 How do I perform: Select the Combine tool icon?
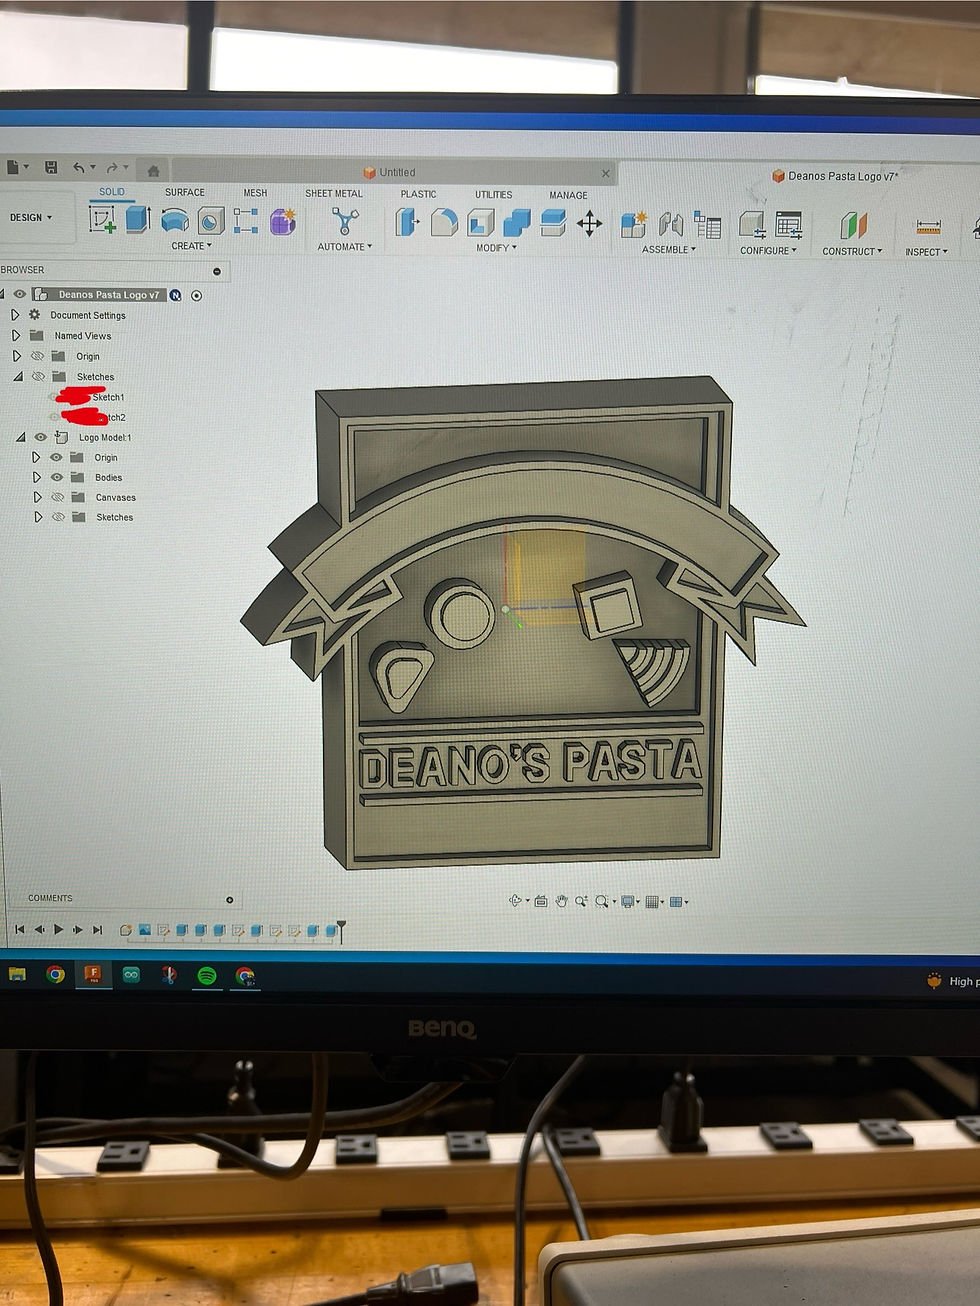tap(517, 223)
